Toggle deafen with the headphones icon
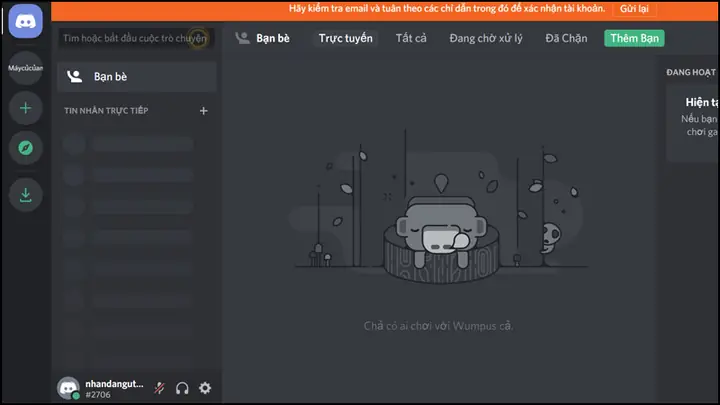 [182, 388]
